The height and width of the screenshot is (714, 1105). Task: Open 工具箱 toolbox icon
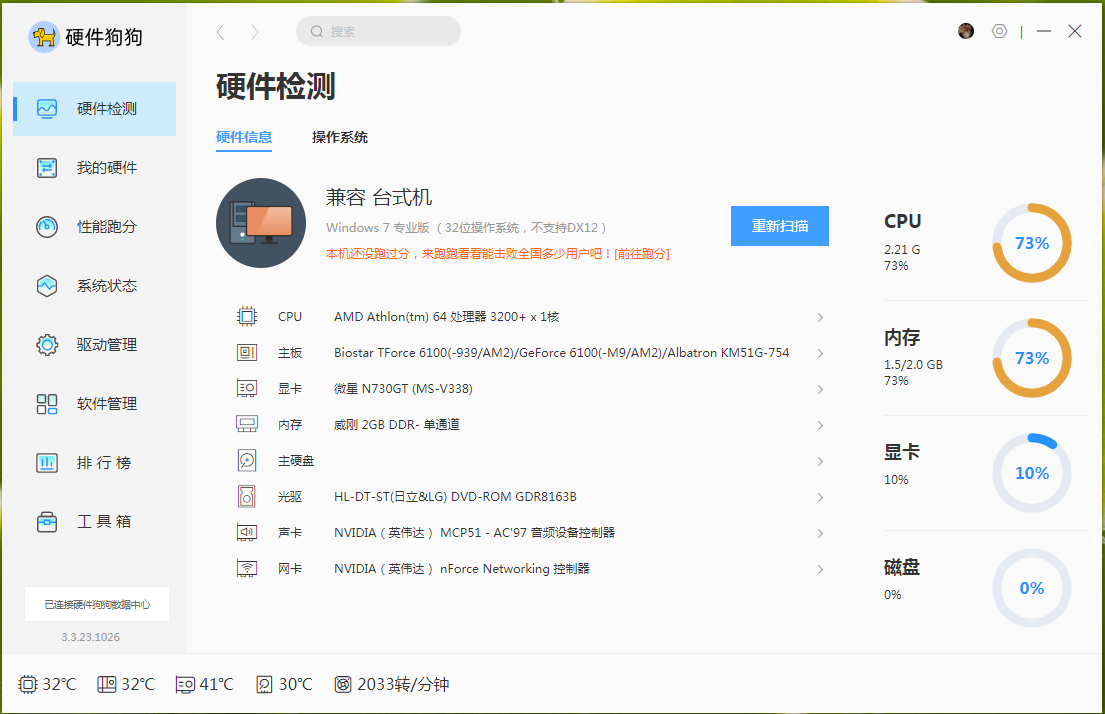[47, 522]
